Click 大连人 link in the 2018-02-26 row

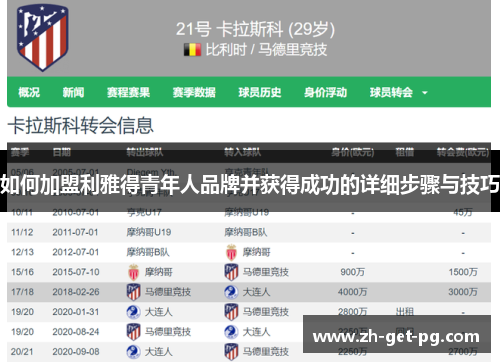tap(256, 292)
